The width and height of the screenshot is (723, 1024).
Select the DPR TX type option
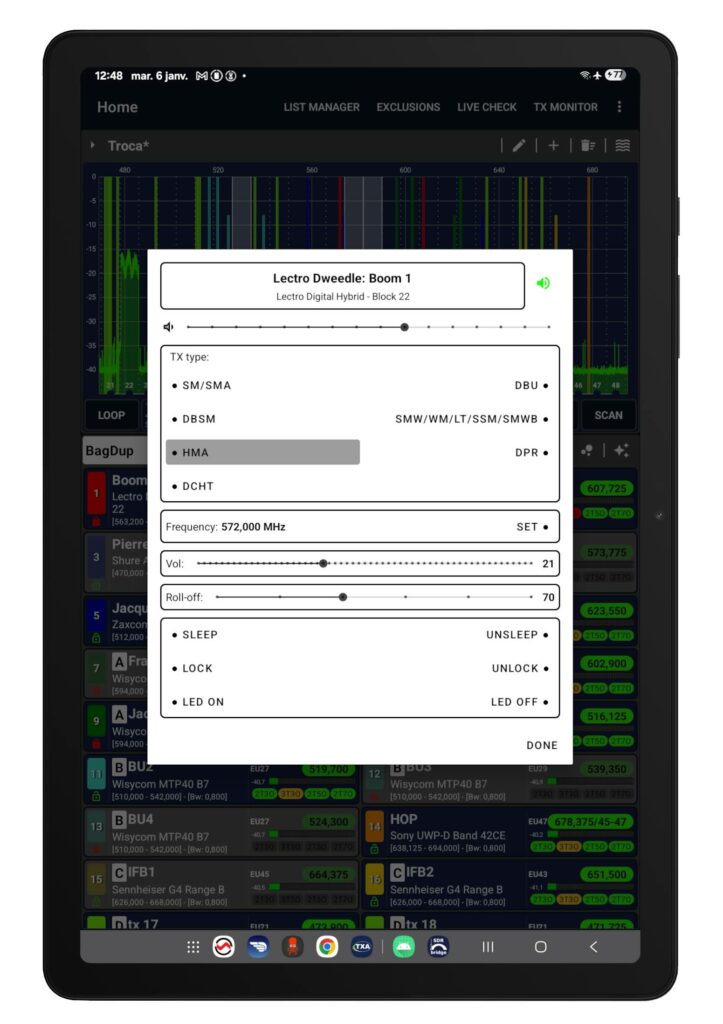point(532,453)
